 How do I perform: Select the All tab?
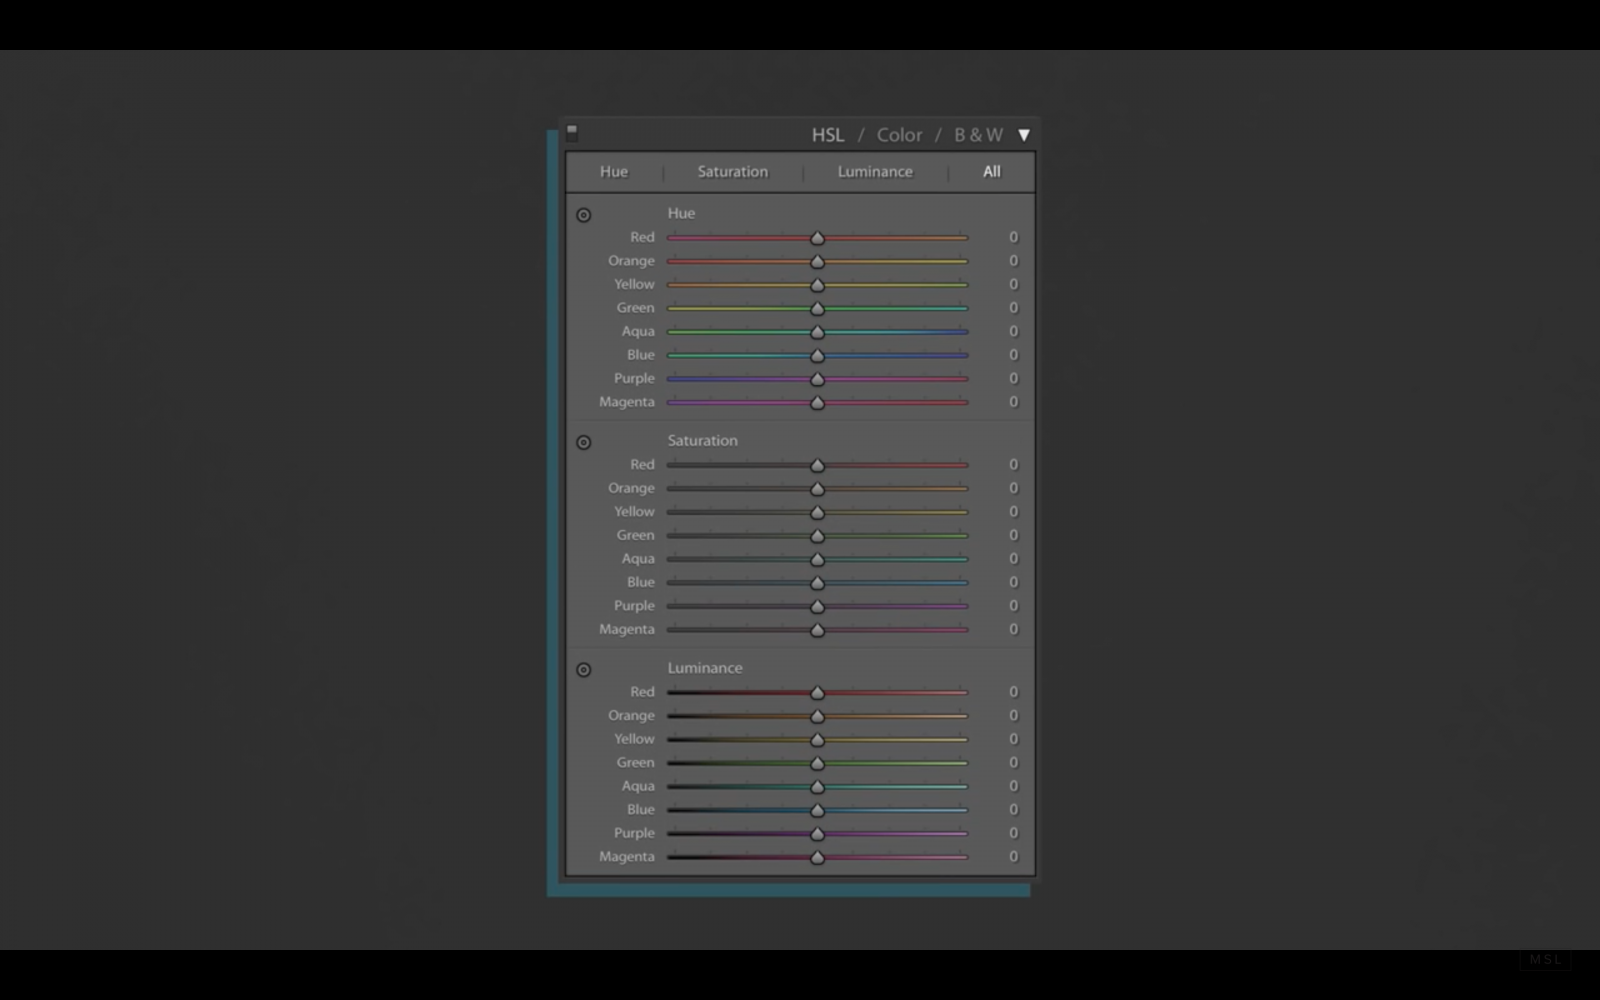point(990,171)
